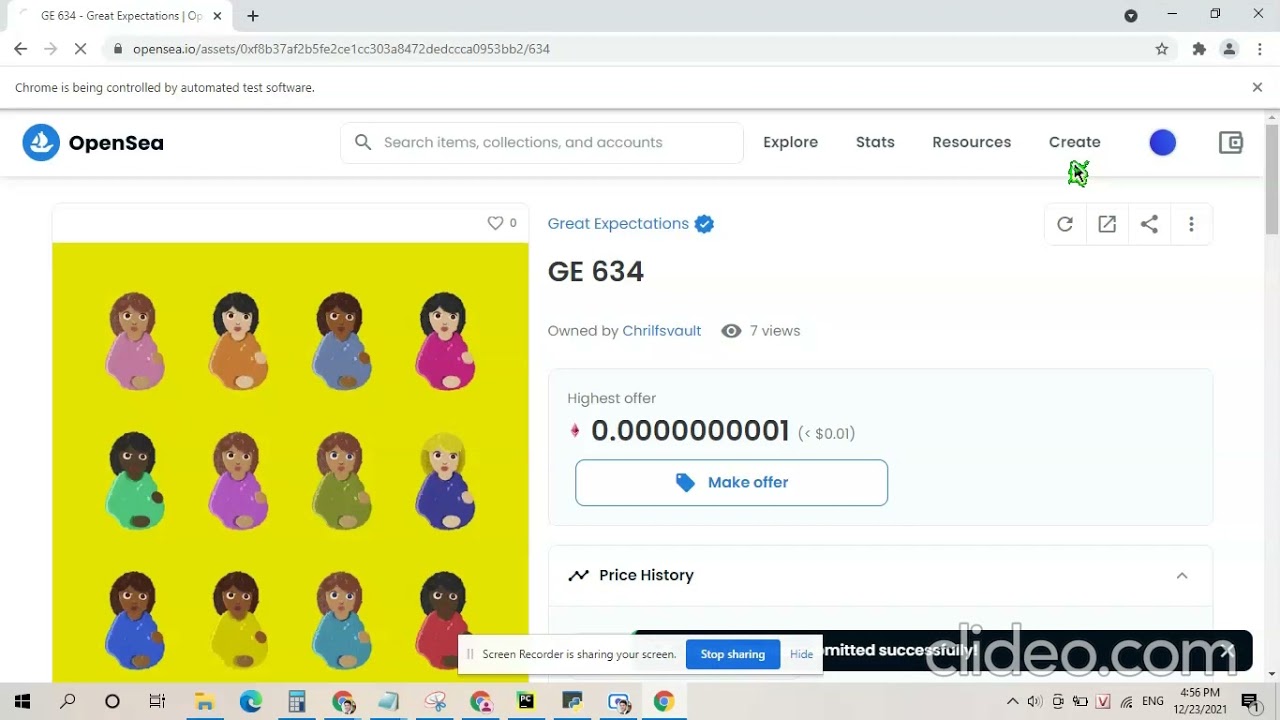Open the Windows notification center
The height and width of the screenshot is (720, 1280).
pyautogui.click(x=1249, y=701)
